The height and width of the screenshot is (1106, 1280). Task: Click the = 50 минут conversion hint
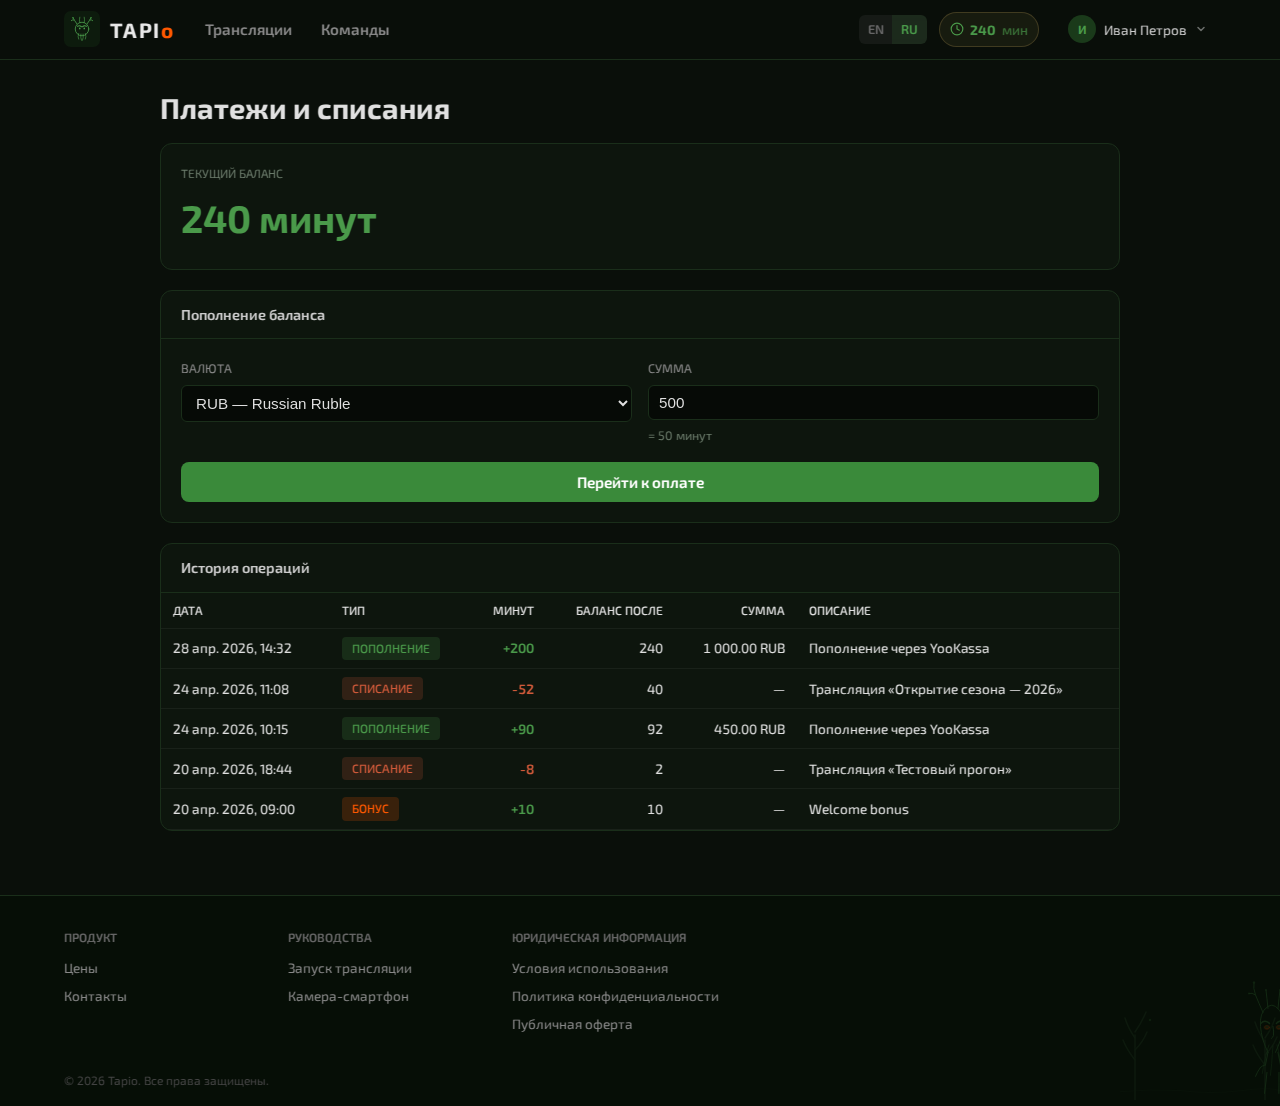click(x=680, y=436)
